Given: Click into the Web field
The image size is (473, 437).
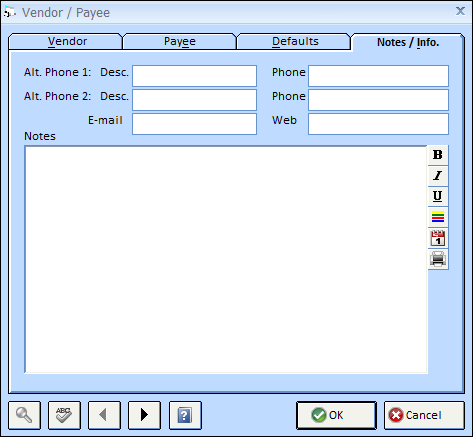Looking at the screenshot, I should 378,124.
